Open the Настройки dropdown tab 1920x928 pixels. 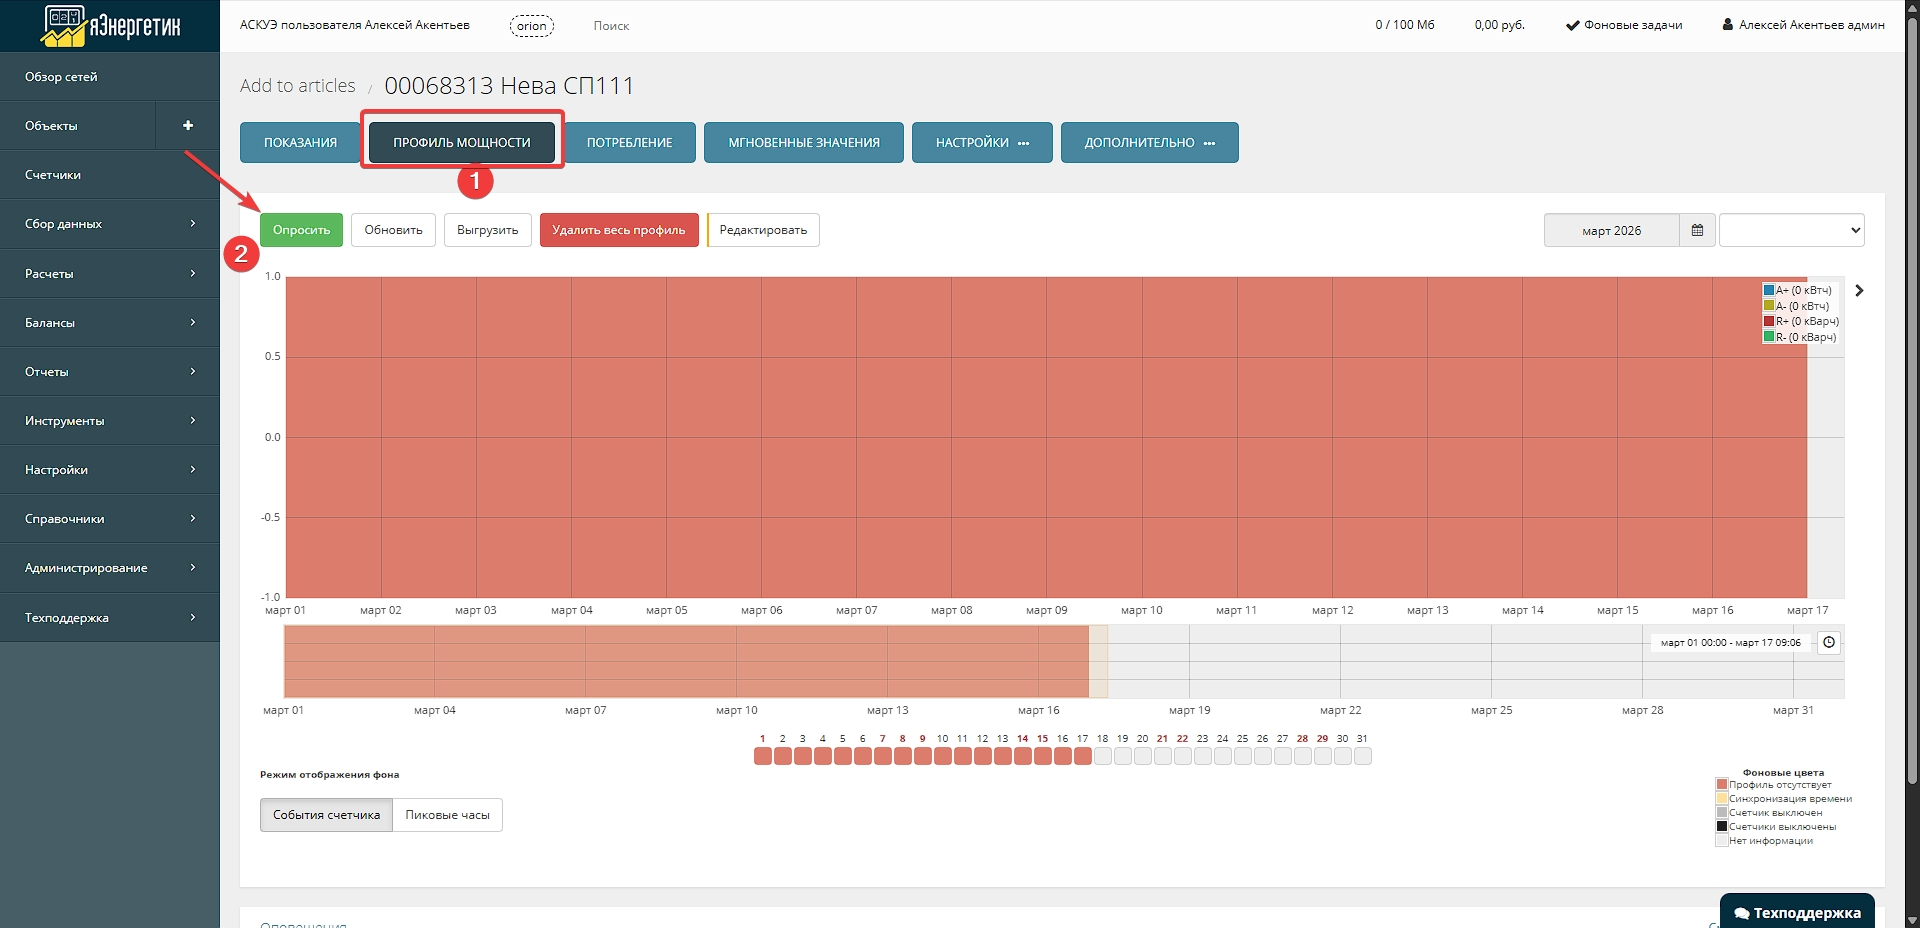coord(981,143)
